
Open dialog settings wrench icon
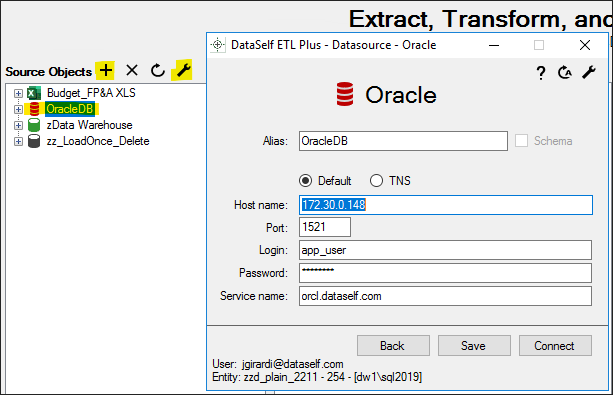(588, 72)
